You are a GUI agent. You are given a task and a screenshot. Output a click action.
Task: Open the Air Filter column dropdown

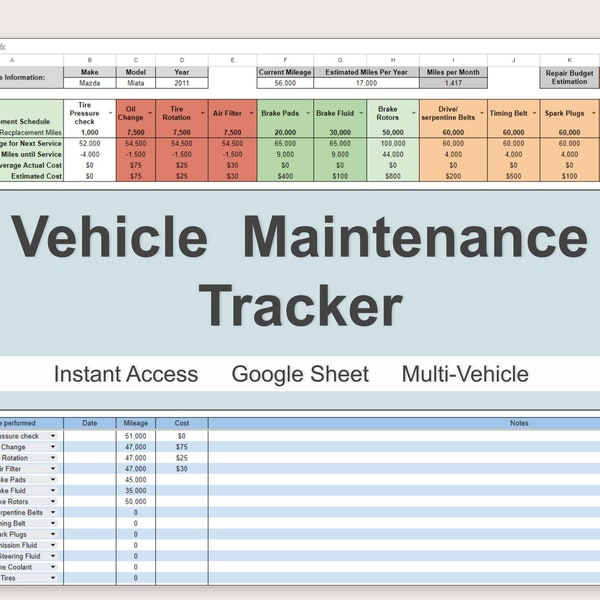(x=251, y=113)
